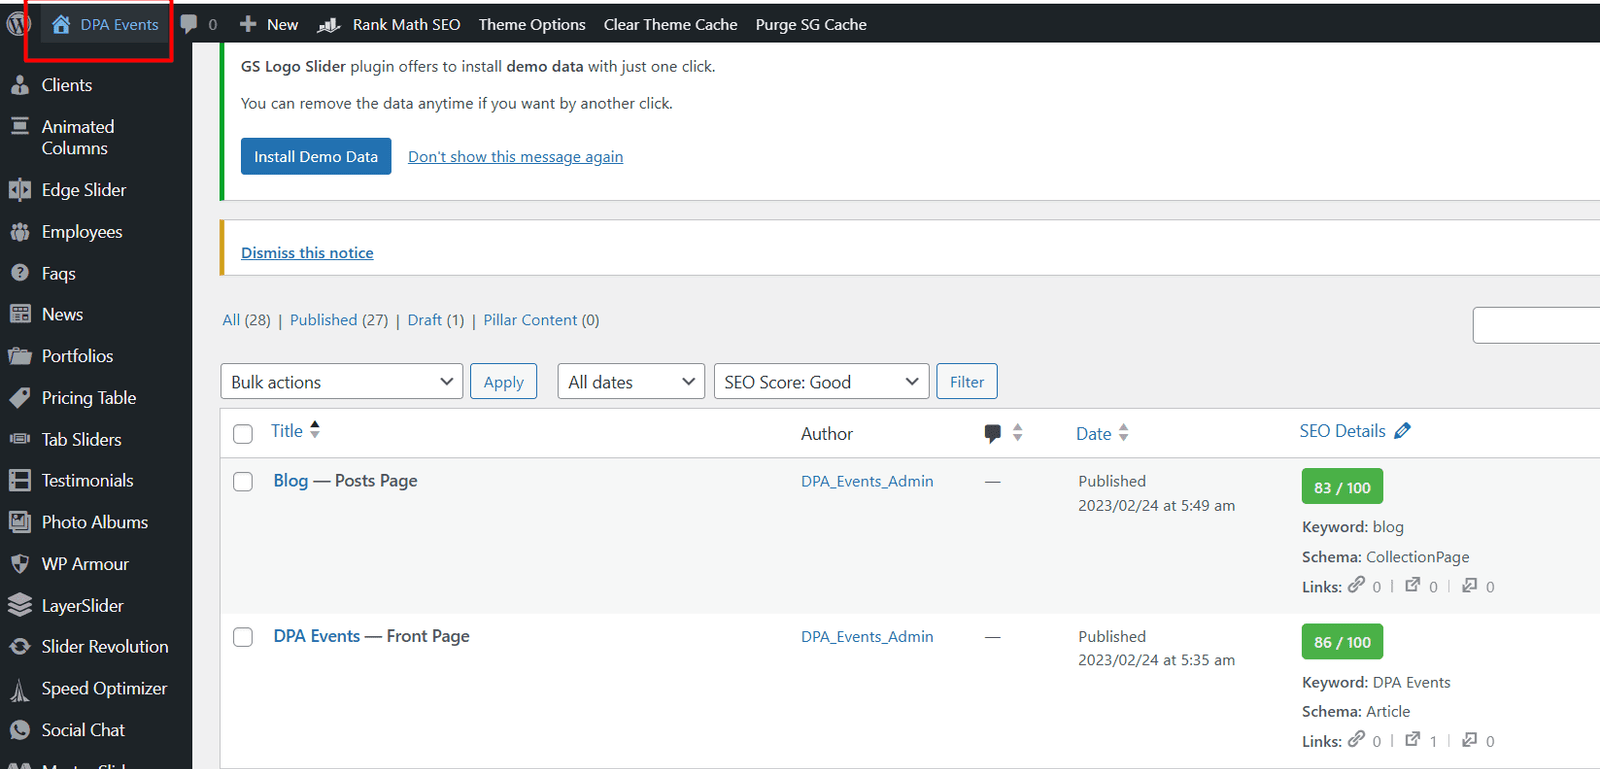Click the Date column header text
This screenshot has width=1600, height=769.
click(x=1093, y=434)
